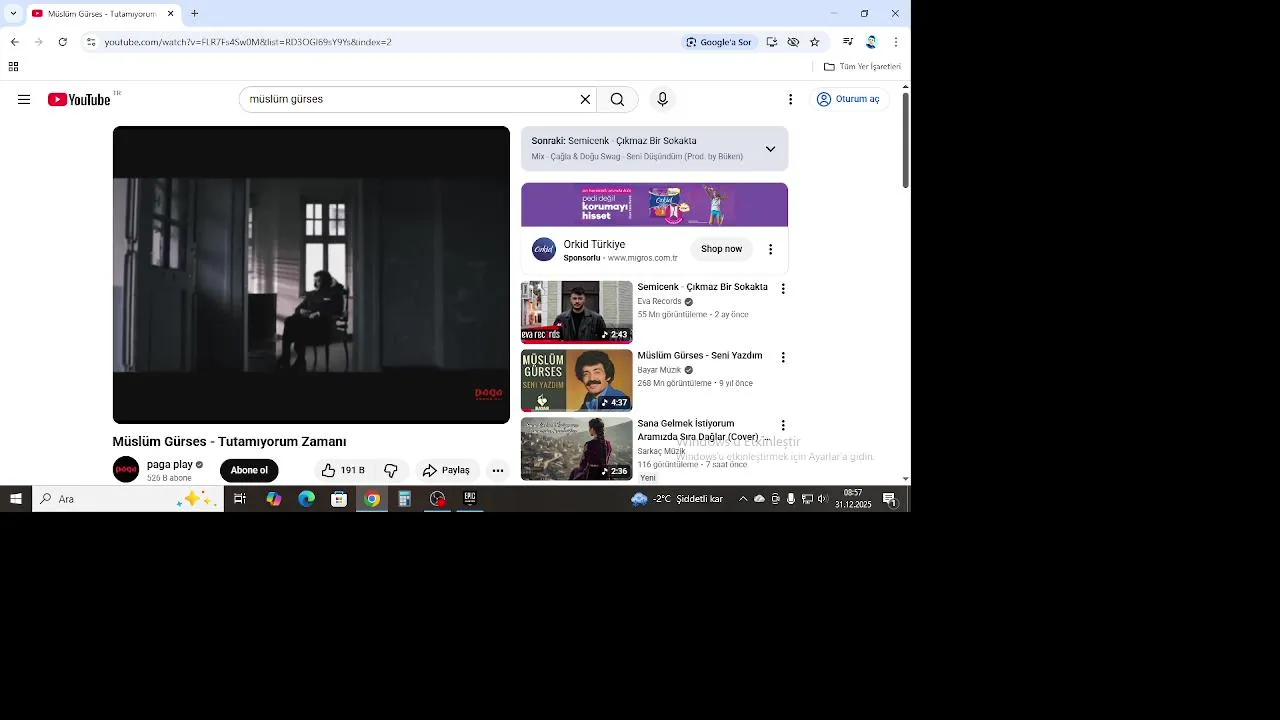Open weather widget -2°C Şiddetli kar
1280x720 pixels.
[x=677, y=499]
